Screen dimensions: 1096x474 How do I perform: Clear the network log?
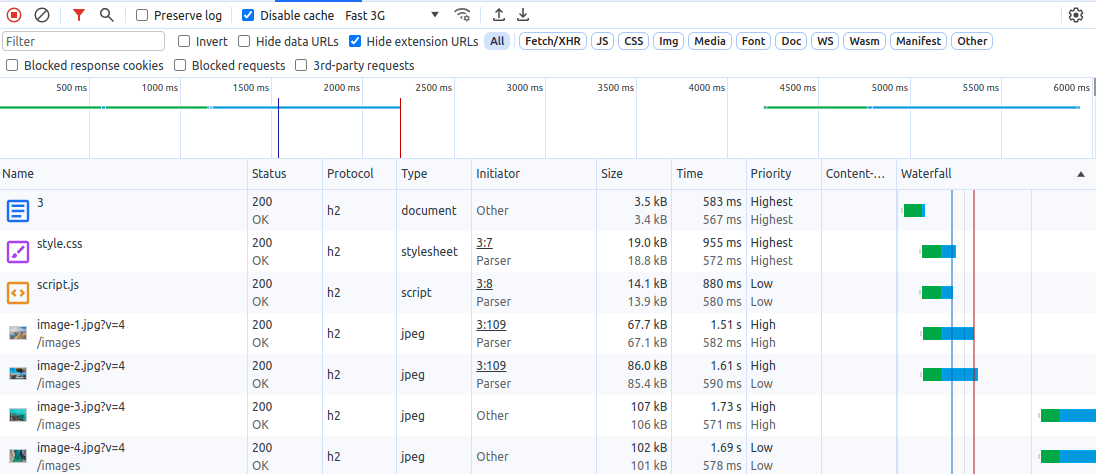pyautogui.click(x=42, y=15)
